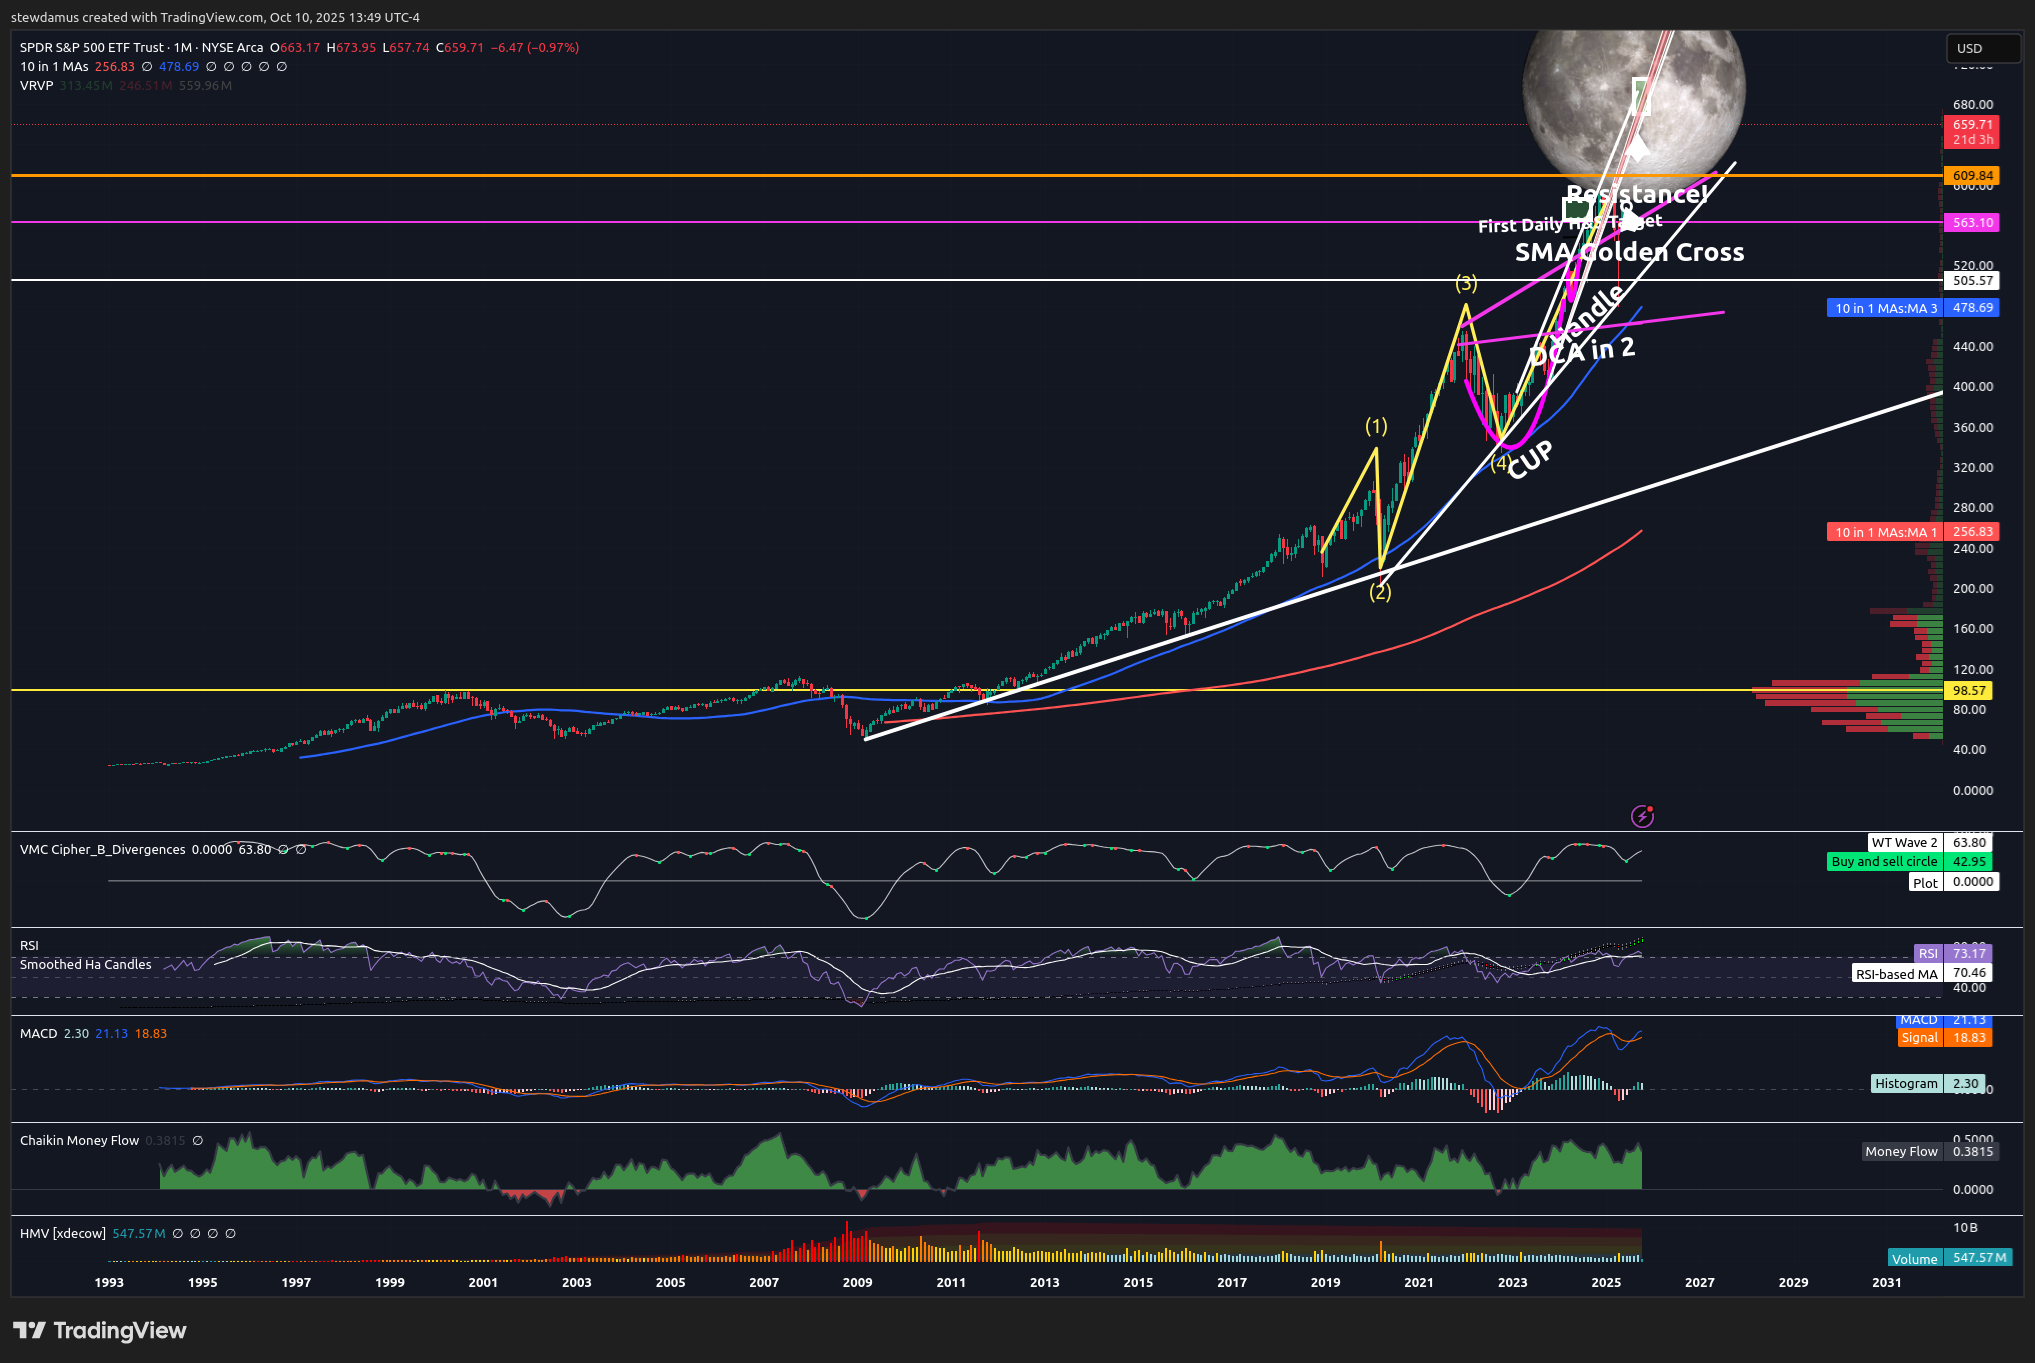
Task: Click the Buy and sell circle scale label
Action: pos(1884,862)
